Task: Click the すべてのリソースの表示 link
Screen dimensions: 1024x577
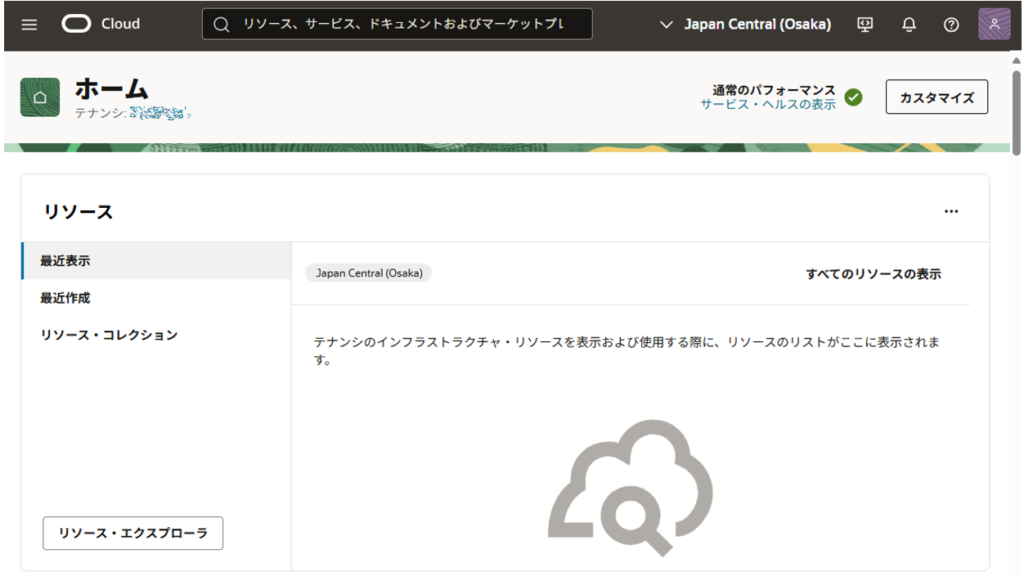Action: [873, 274]
